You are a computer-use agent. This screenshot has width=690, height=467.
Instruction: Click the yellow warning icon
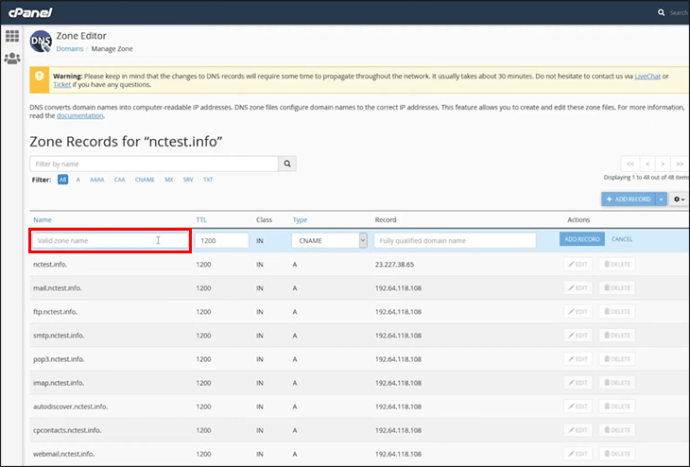click(x=39, y=76)
